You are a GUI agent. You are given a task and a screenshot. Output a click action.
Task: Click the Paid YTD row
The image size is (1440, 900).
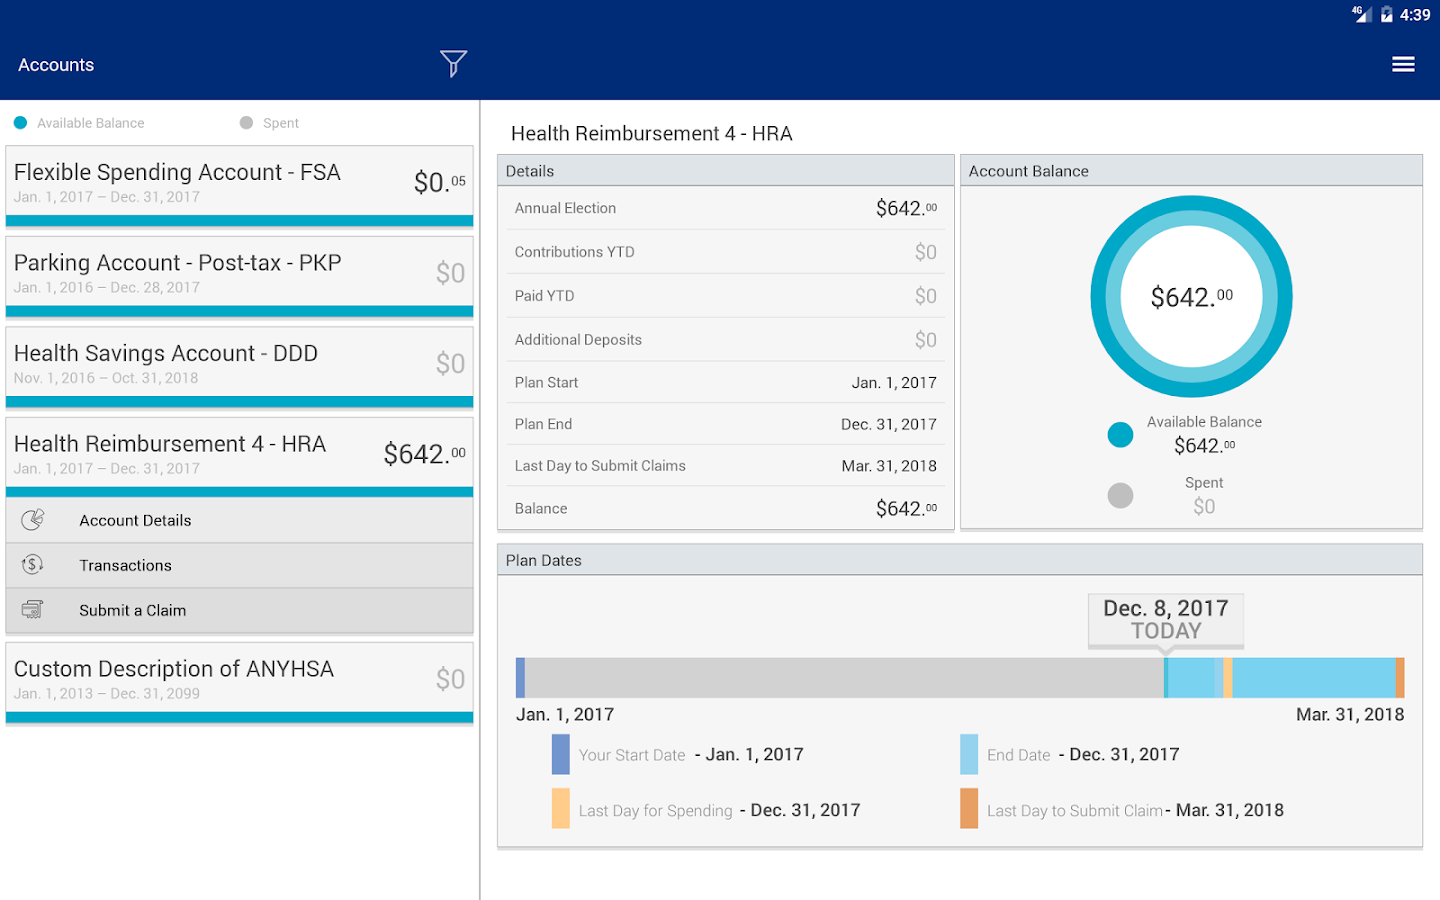coord(726,296)
